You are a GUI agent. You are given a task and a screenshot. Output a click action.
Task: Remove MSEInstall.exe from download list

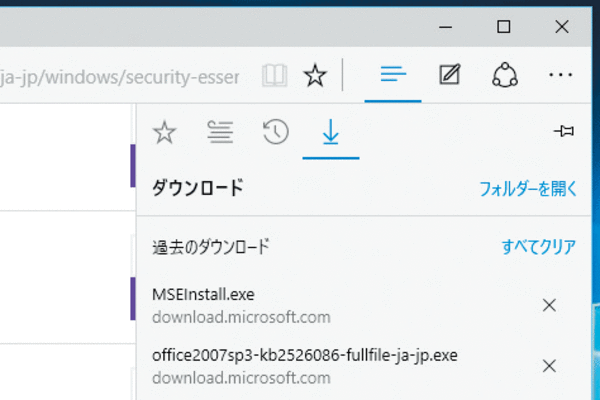[549, 305]
